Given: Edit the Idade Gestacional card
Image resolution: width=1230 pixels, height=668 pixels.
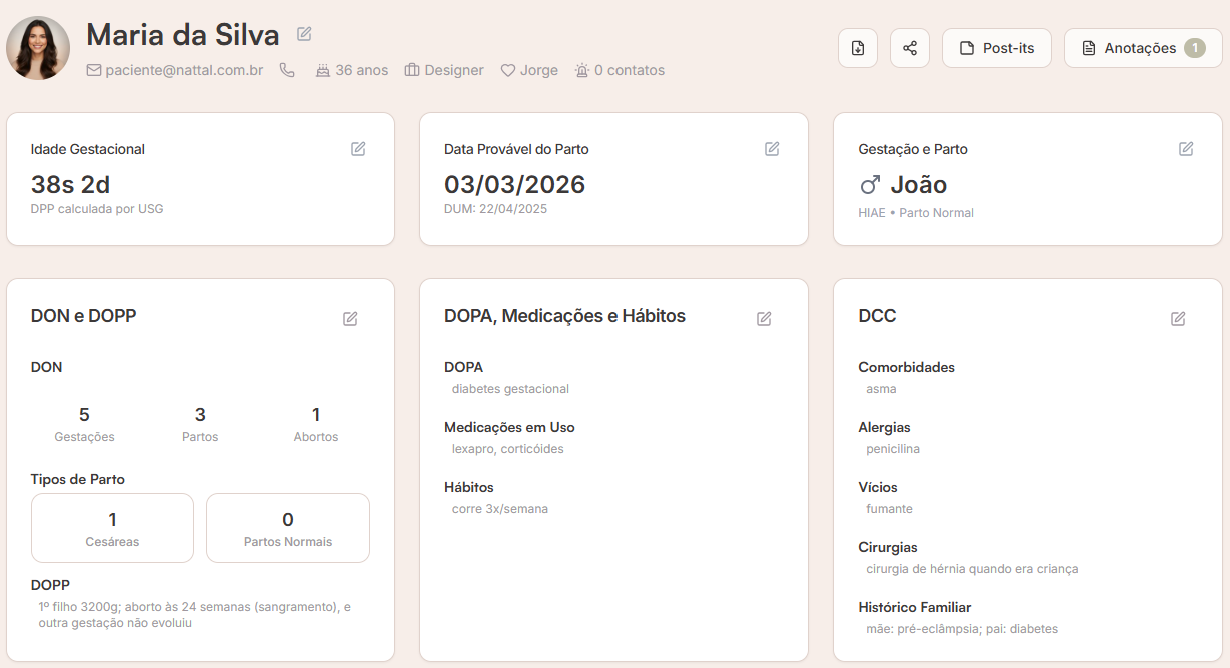Looking at the screenshot, I should click(x=358, y=148).
